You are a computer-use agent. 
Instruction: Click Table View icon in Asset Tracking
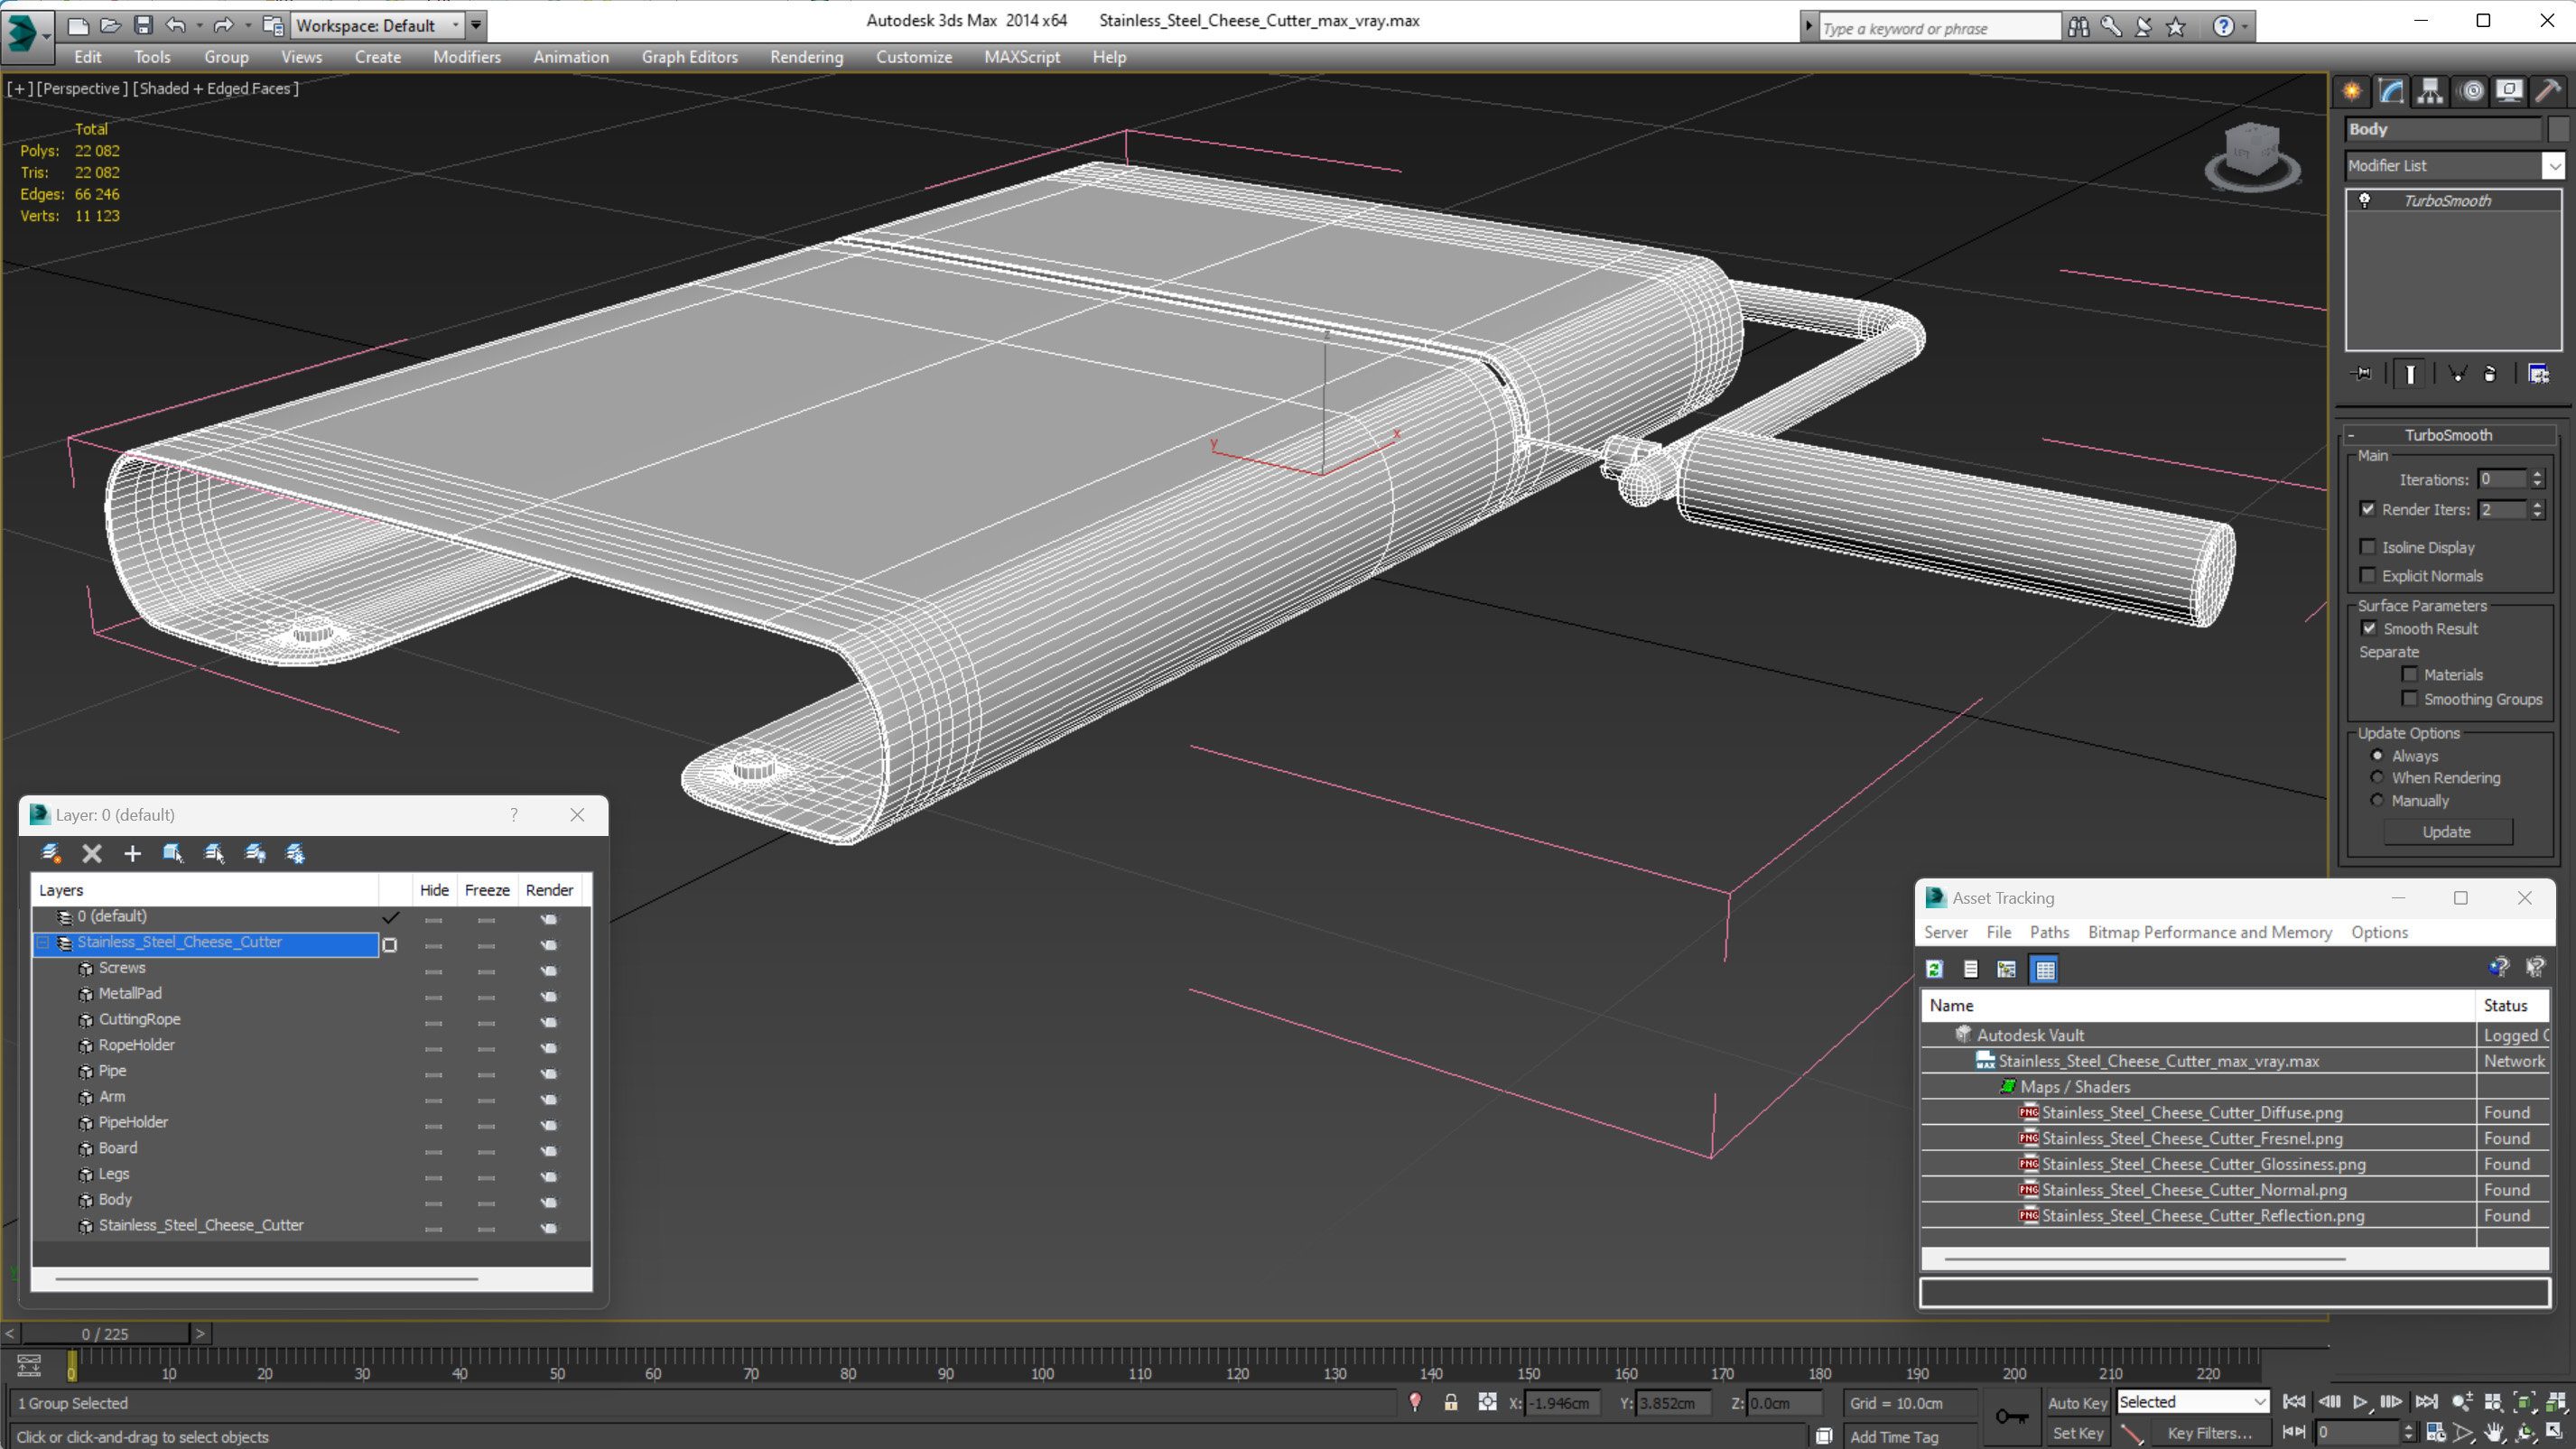point(2044,969)
